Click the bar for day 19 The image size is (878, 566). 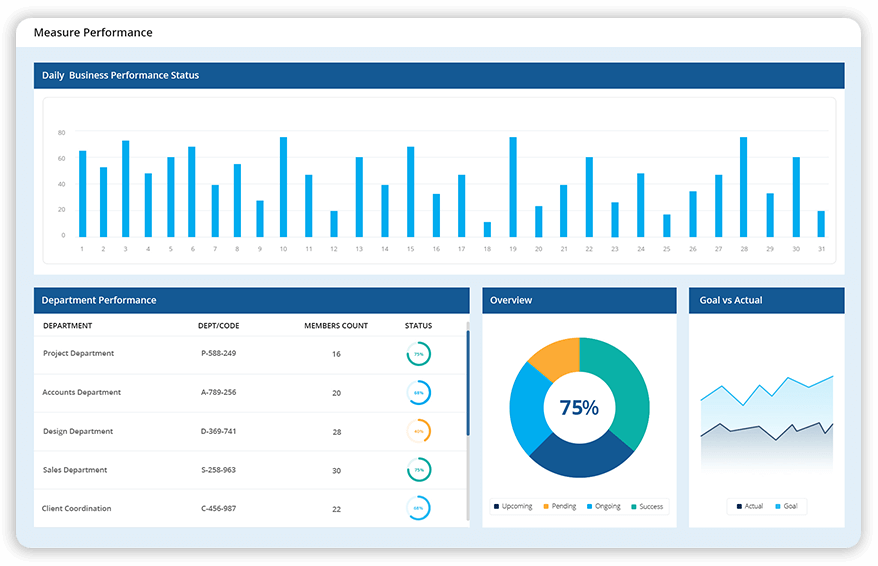[x=513, y=186]
